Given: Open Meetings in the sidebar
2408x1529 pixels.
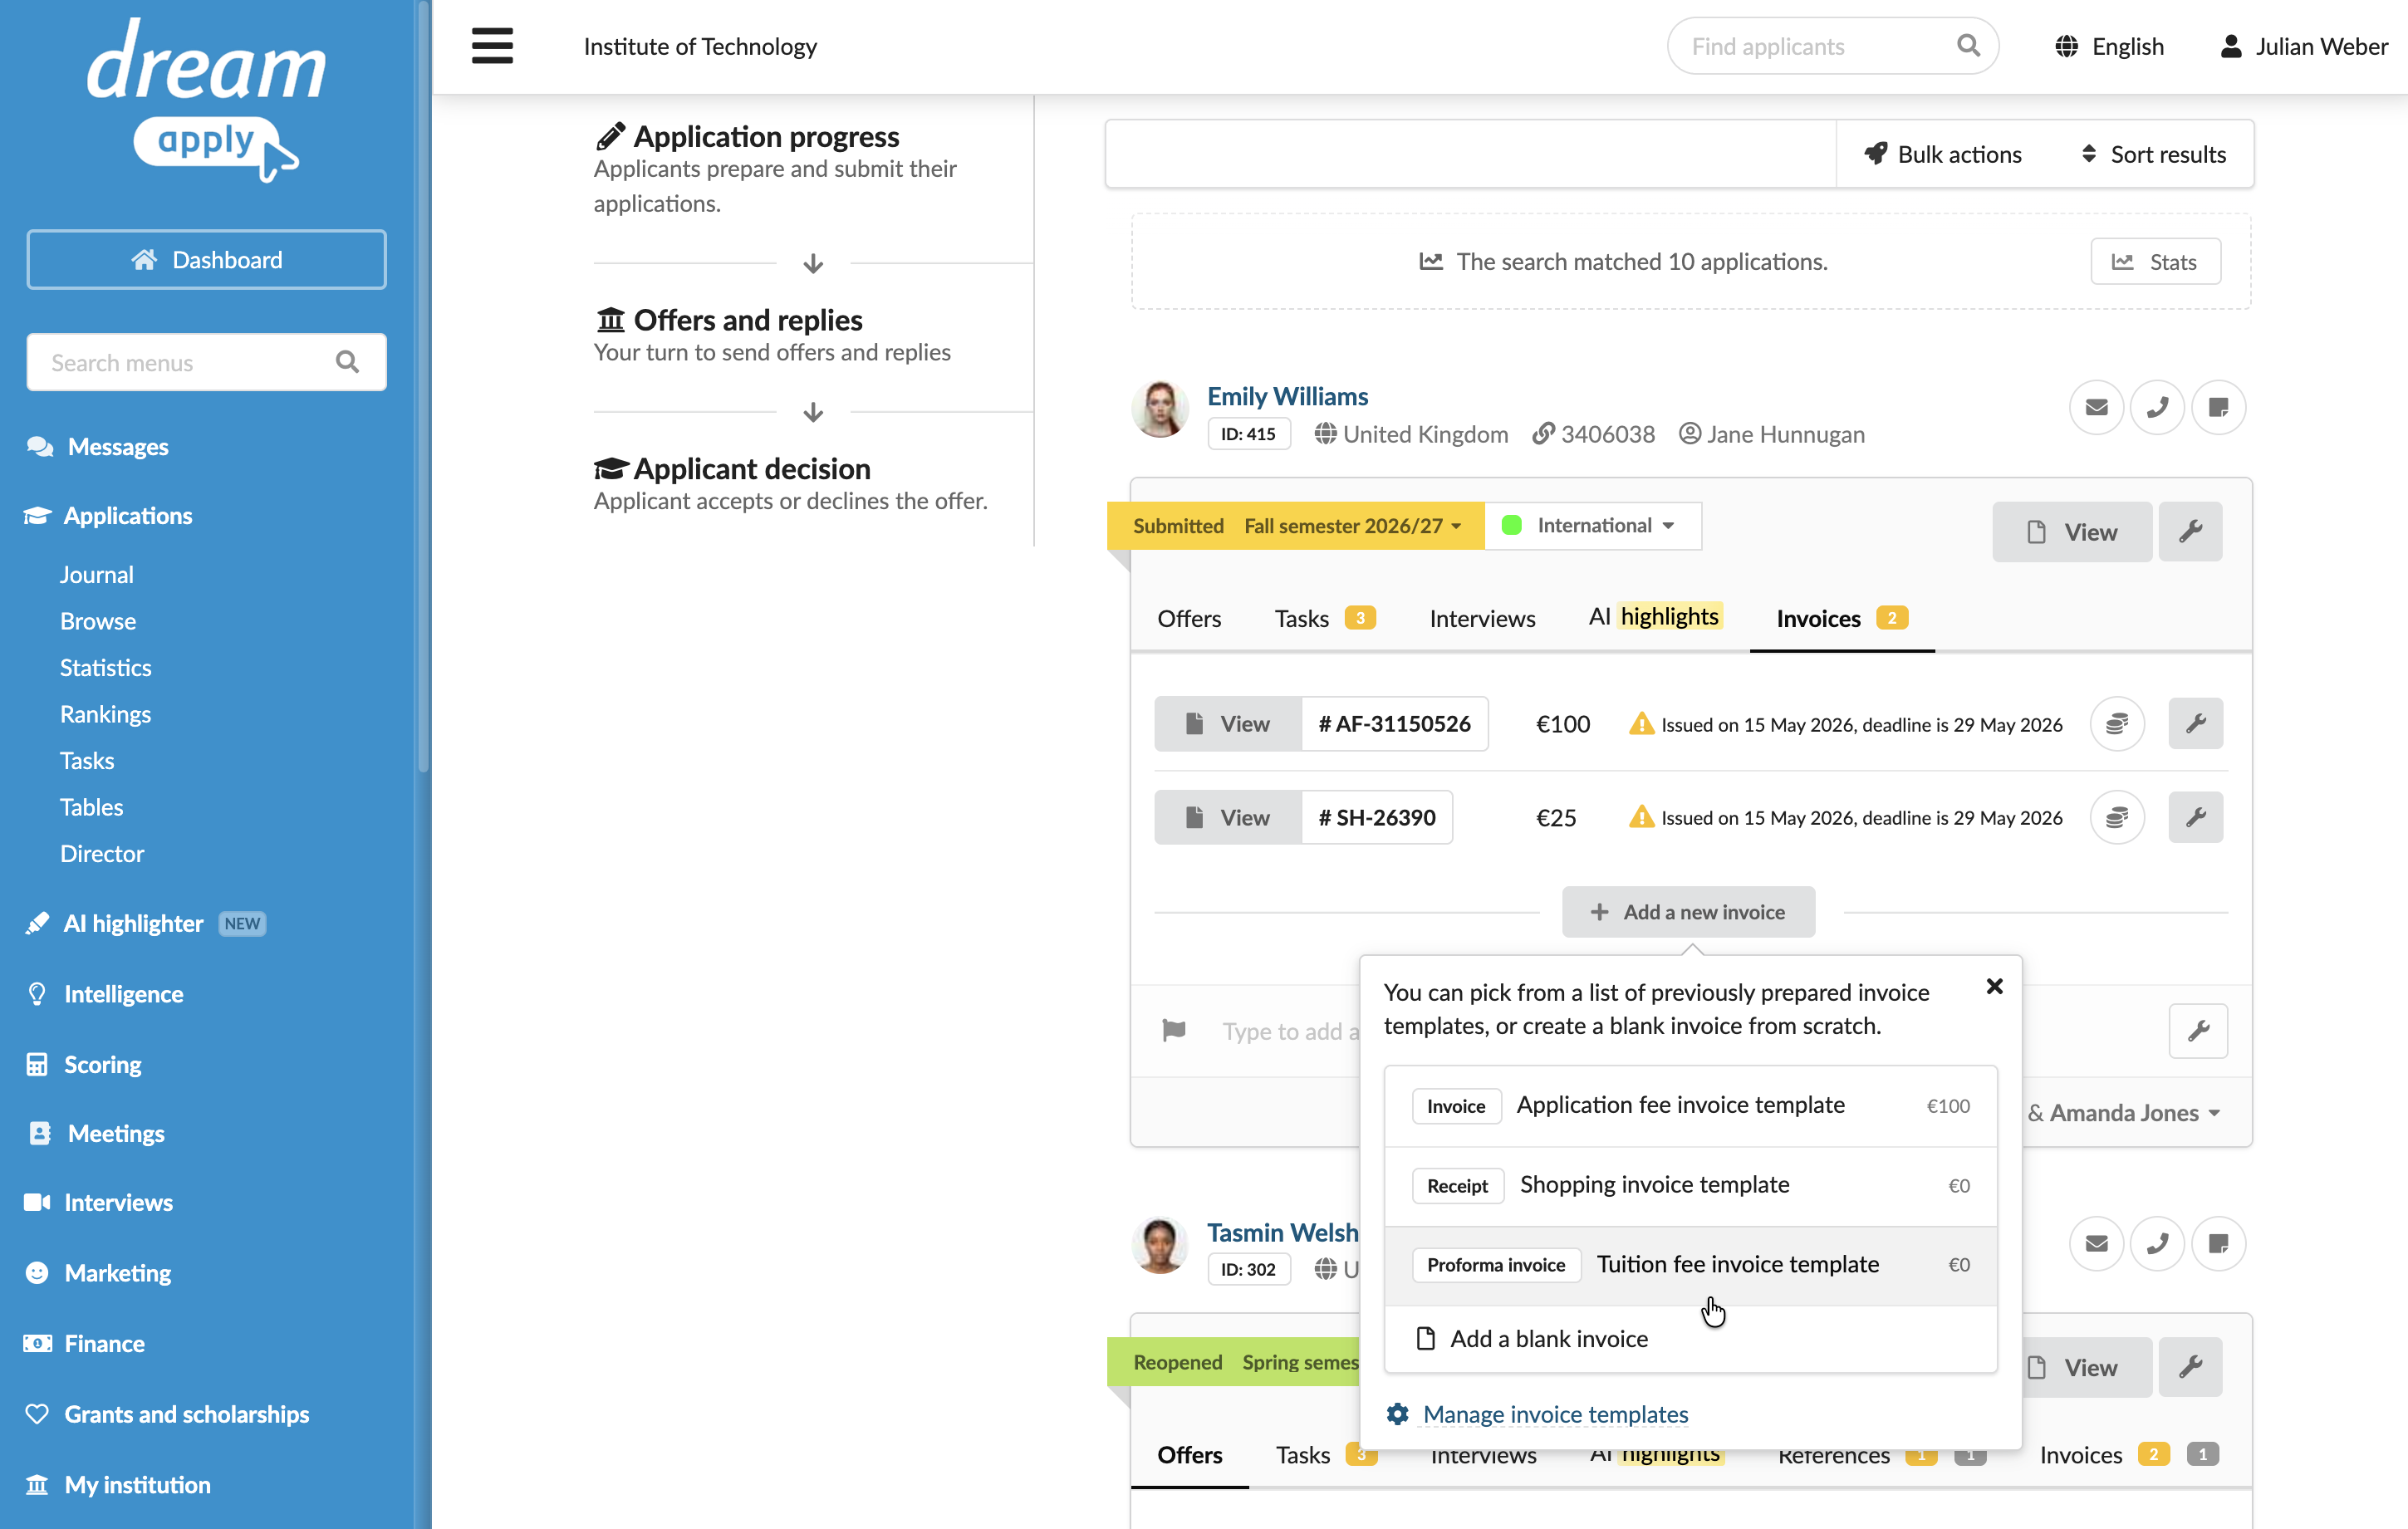Looking at the screenshot, I should coord(96,1133).
